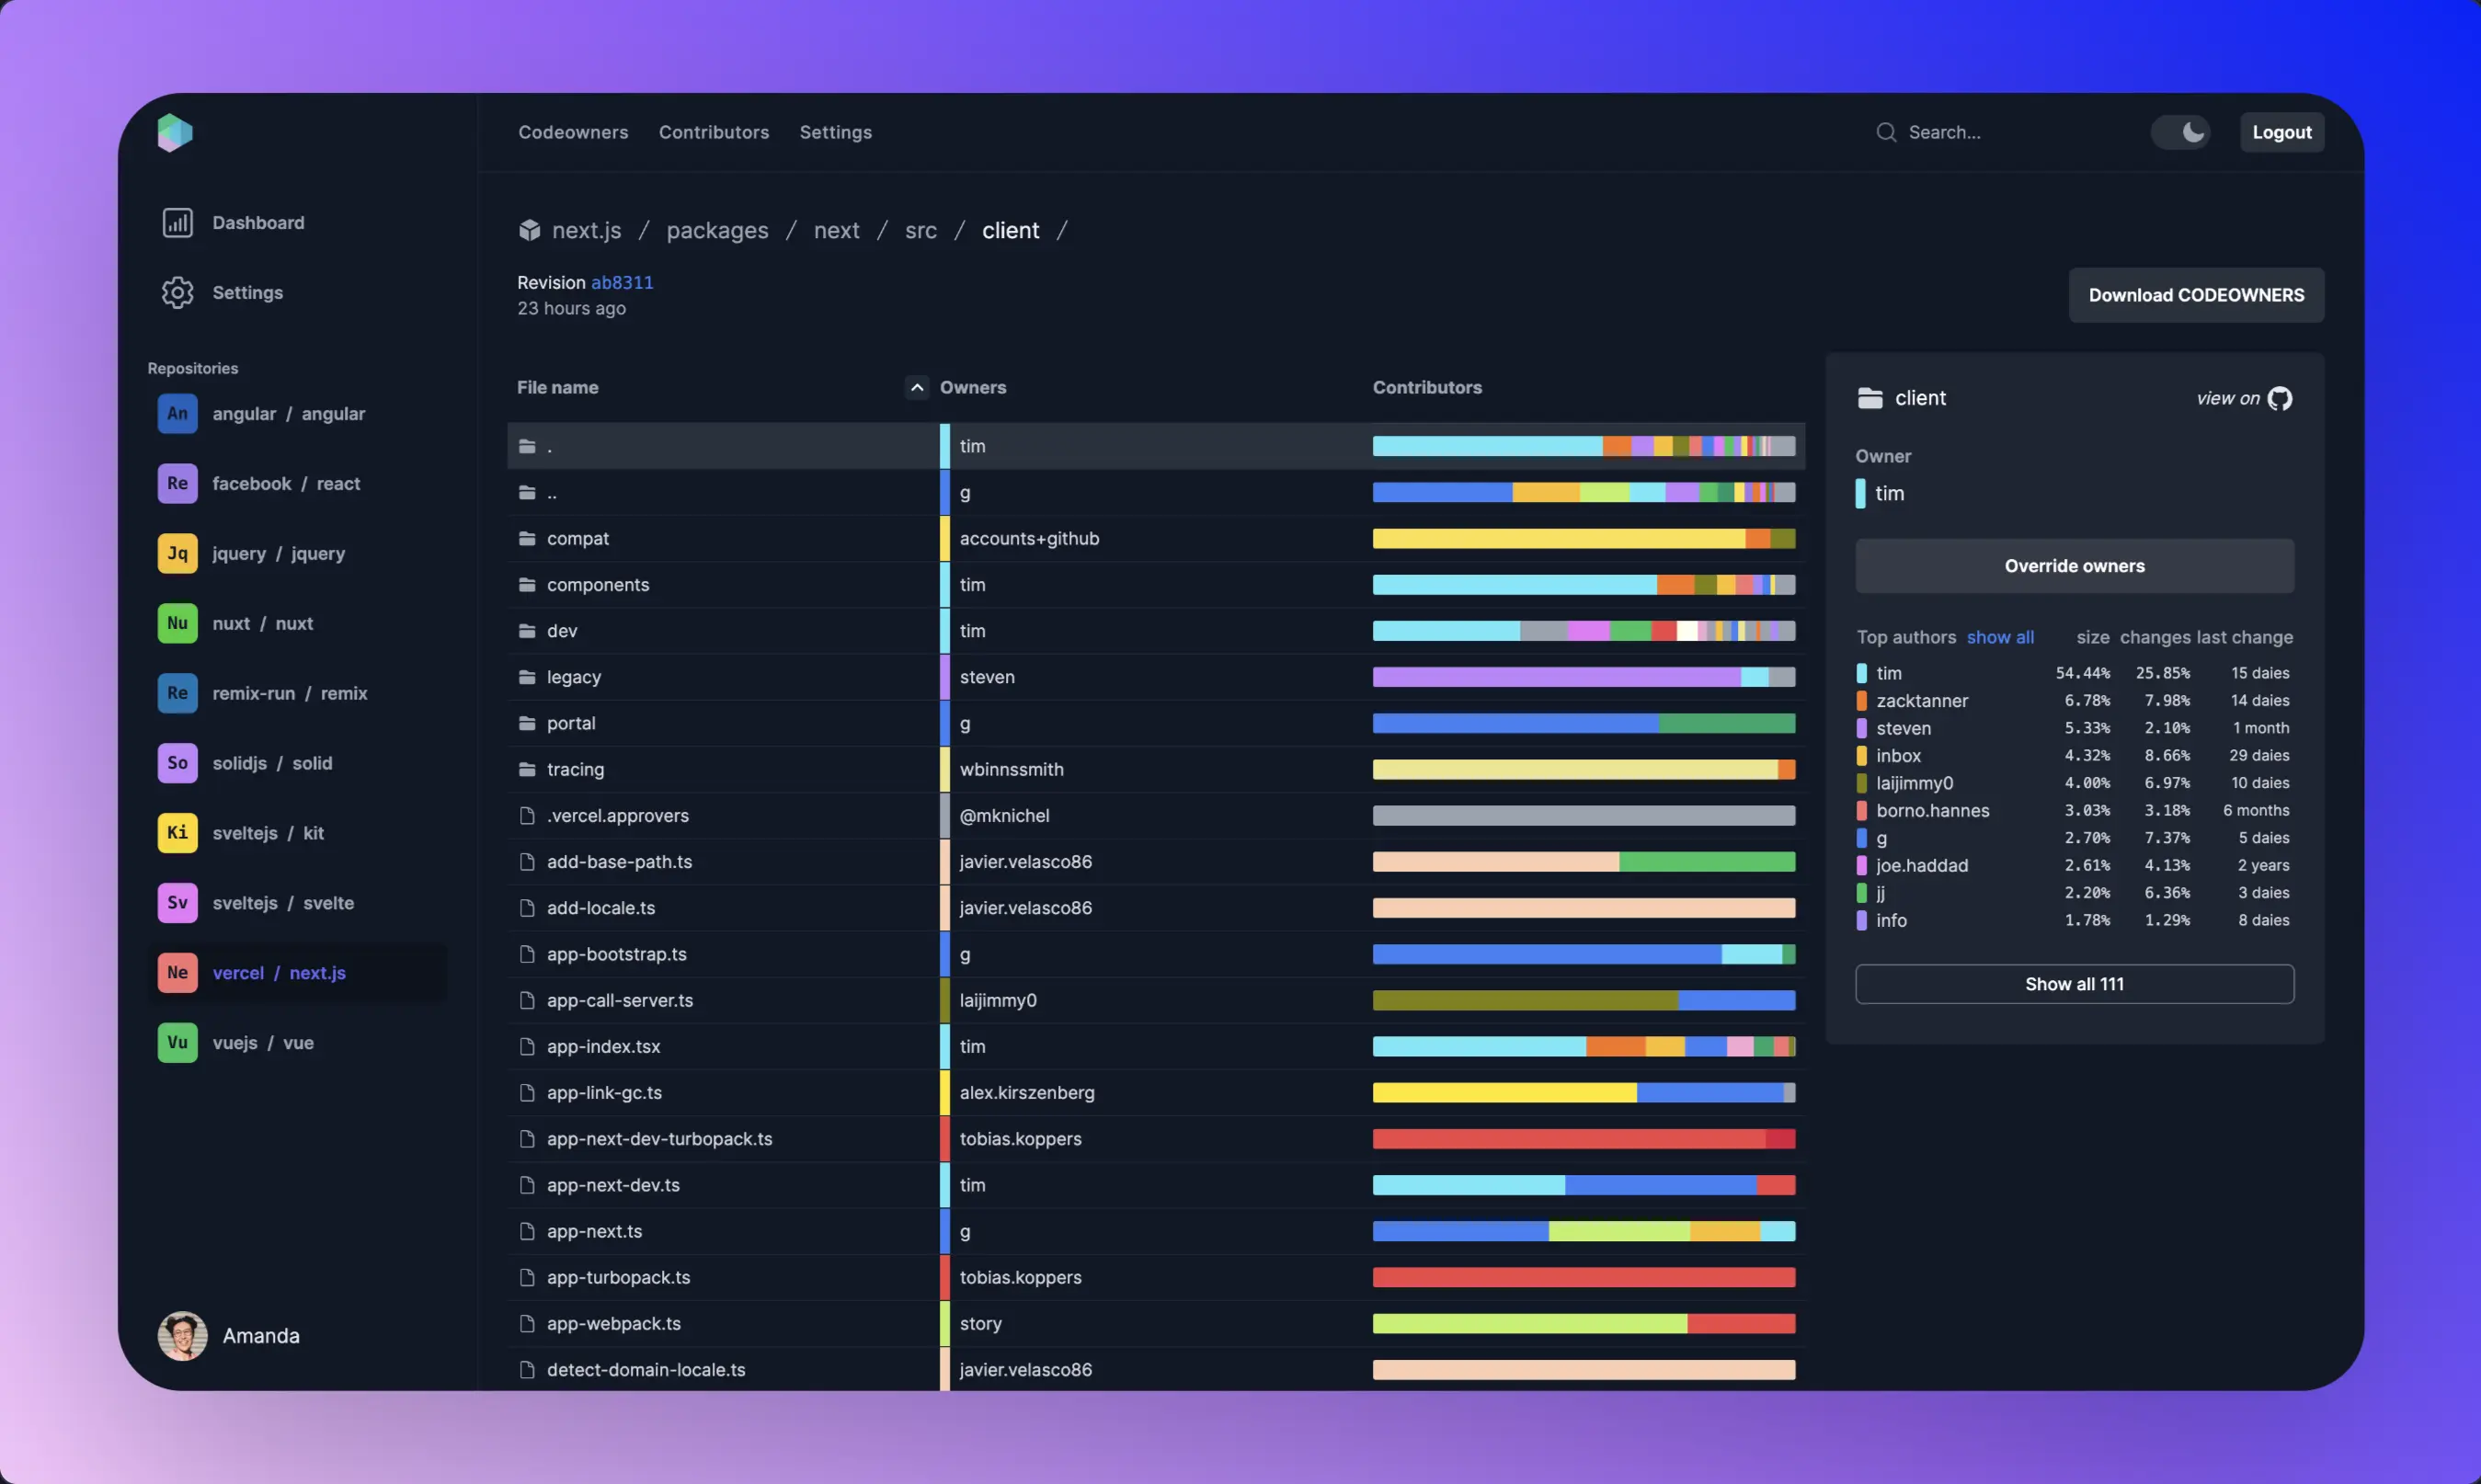The height and width of the screenshot is (1484, 2481).
Task: Click Contributors column header
Action: point(1427,387)
